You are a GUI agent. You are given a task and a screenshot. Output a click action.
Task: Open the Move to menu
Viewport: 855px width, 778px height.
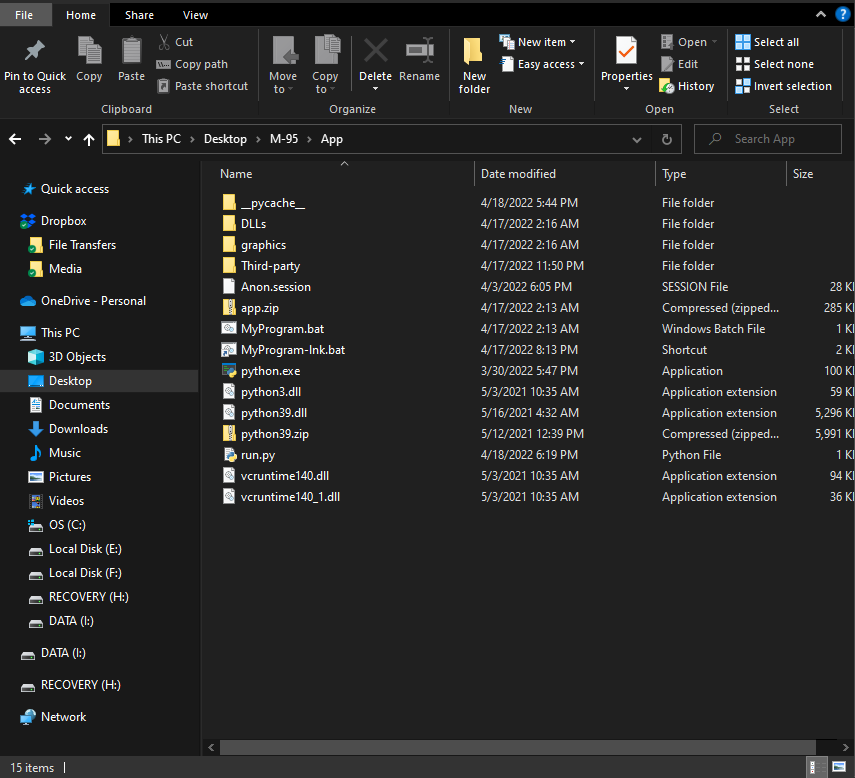coord(284,65)
